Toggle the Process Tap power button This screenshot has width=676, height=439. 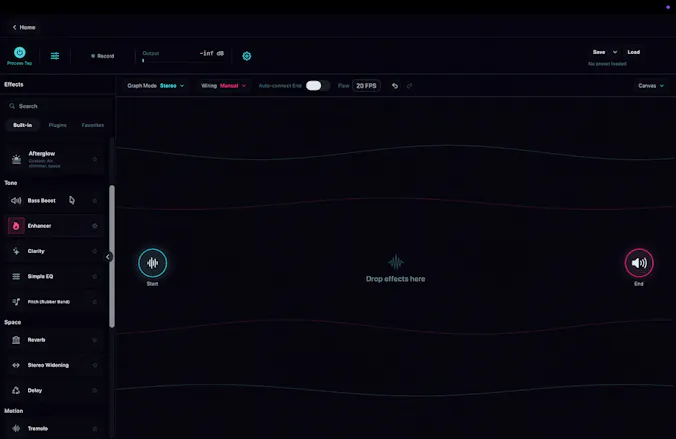pyautogui.click(x=19, y=53)
